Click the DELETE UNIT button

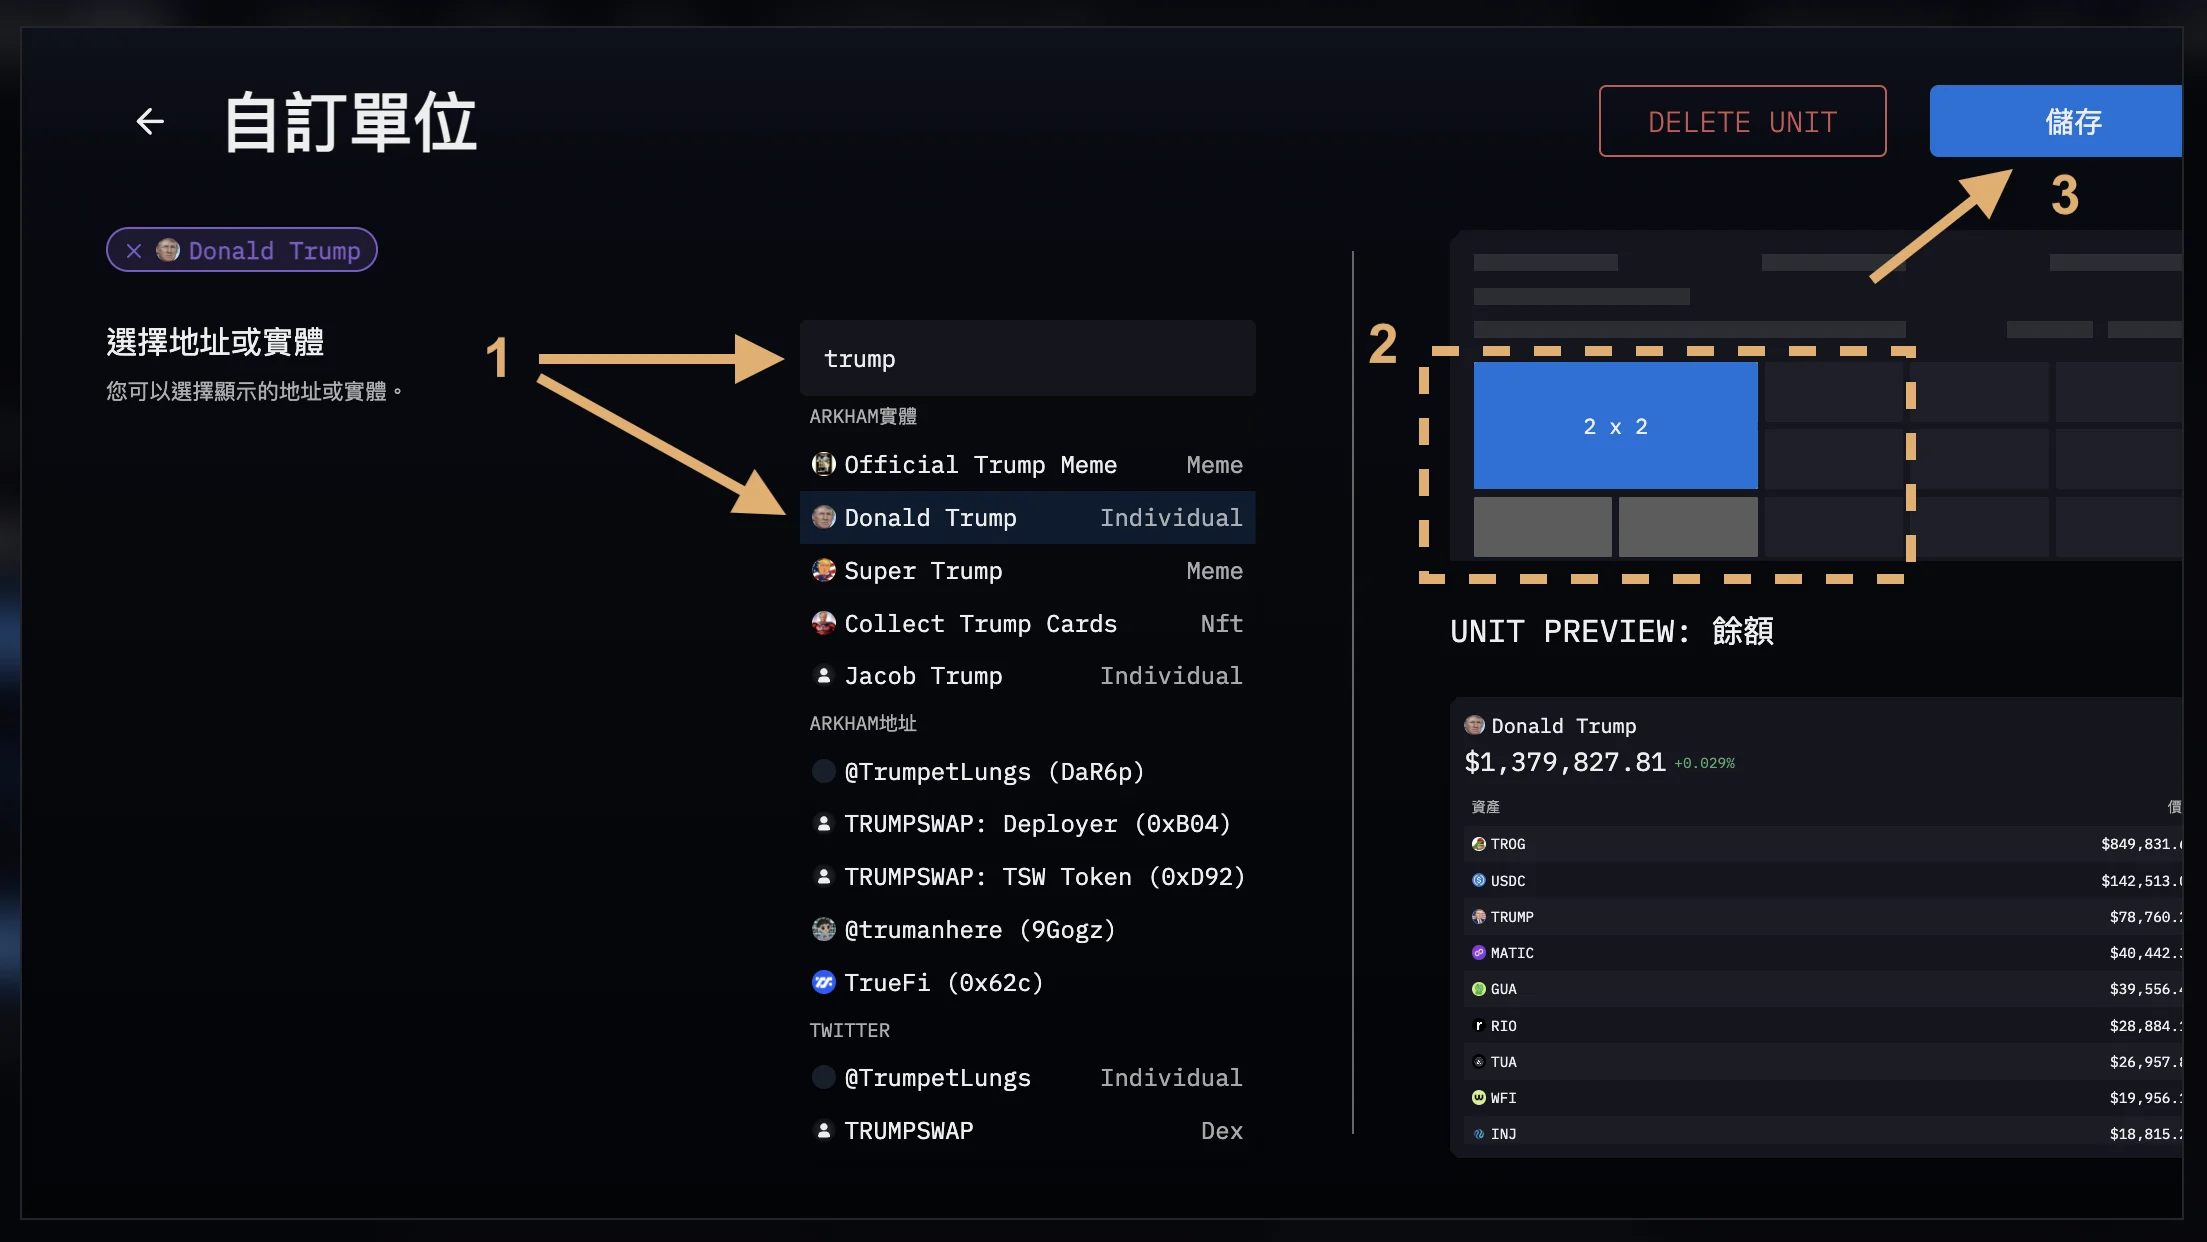pos(1742,121)
